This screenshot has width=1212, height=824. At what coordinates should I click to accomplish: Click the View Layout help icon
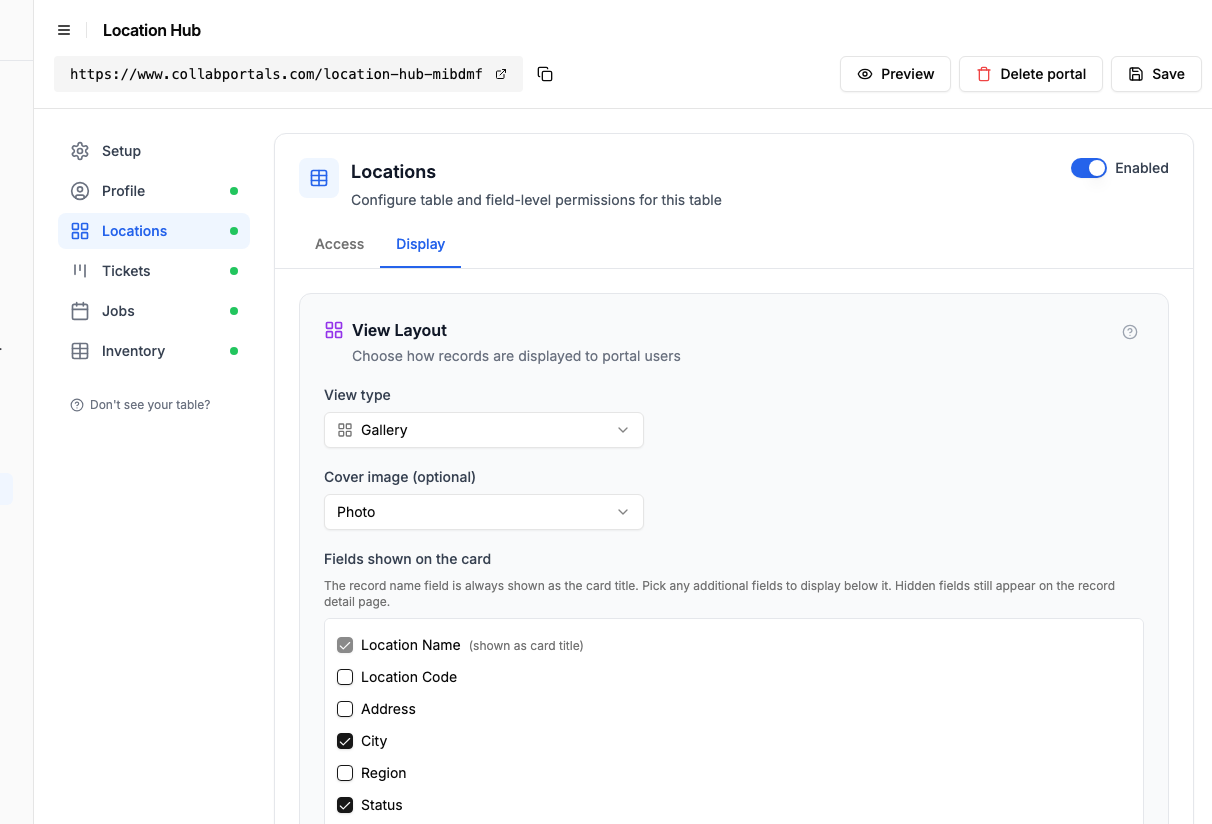click(1130, 332)
